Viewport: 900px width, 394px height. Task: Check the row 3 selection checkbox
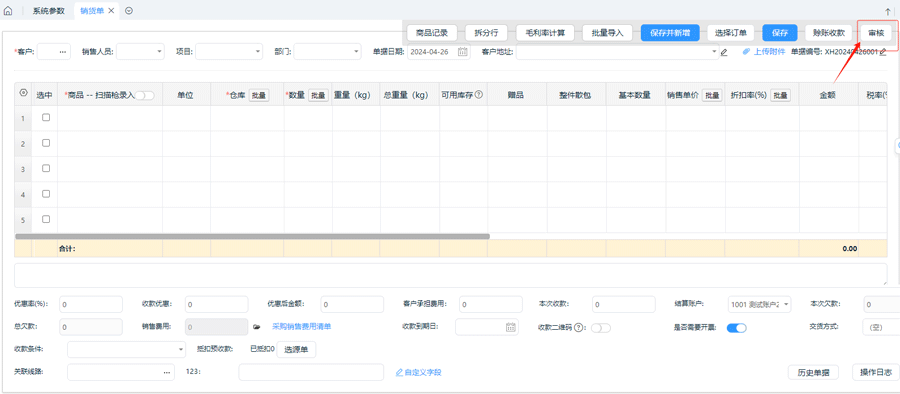point(46,168)
